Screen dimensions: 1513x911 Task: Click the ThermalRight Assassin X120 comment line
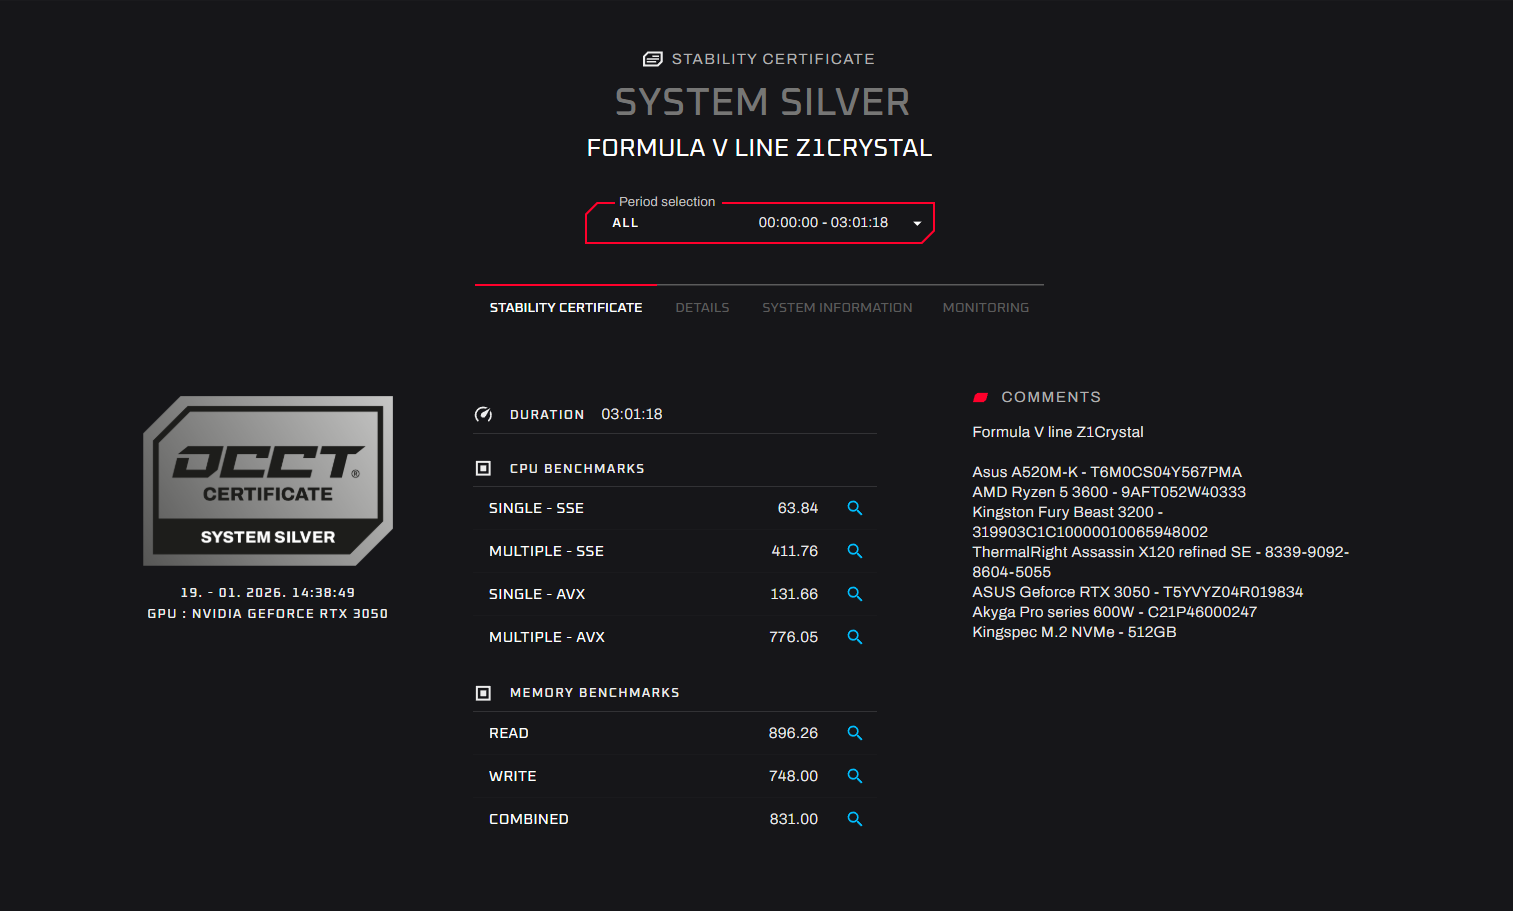1161,562
